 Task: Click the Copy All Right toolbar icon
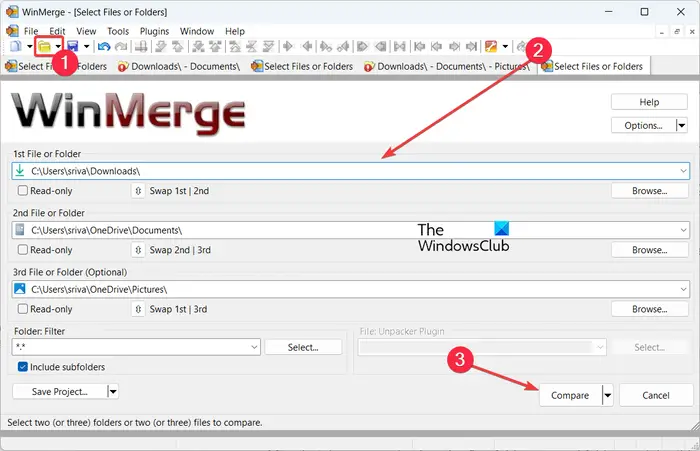coord(362,46)
